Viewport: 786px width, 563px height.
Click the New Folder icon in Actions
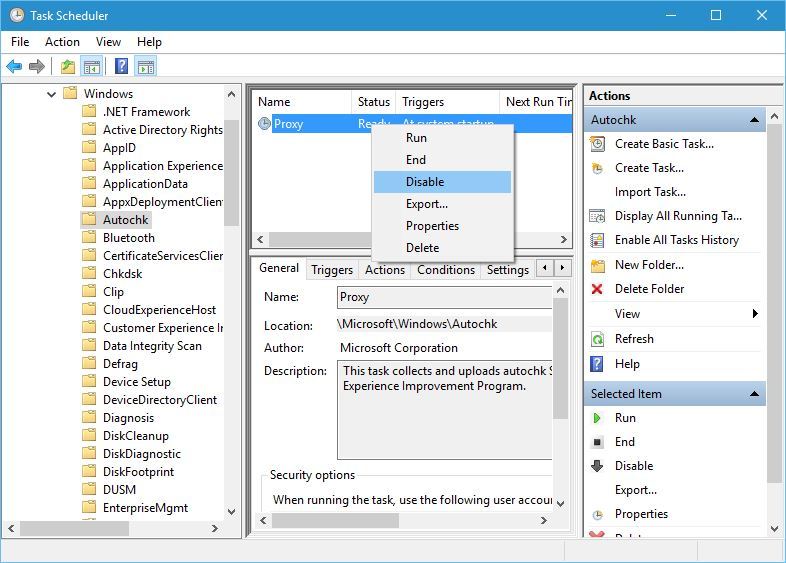(x=598, y=265)
